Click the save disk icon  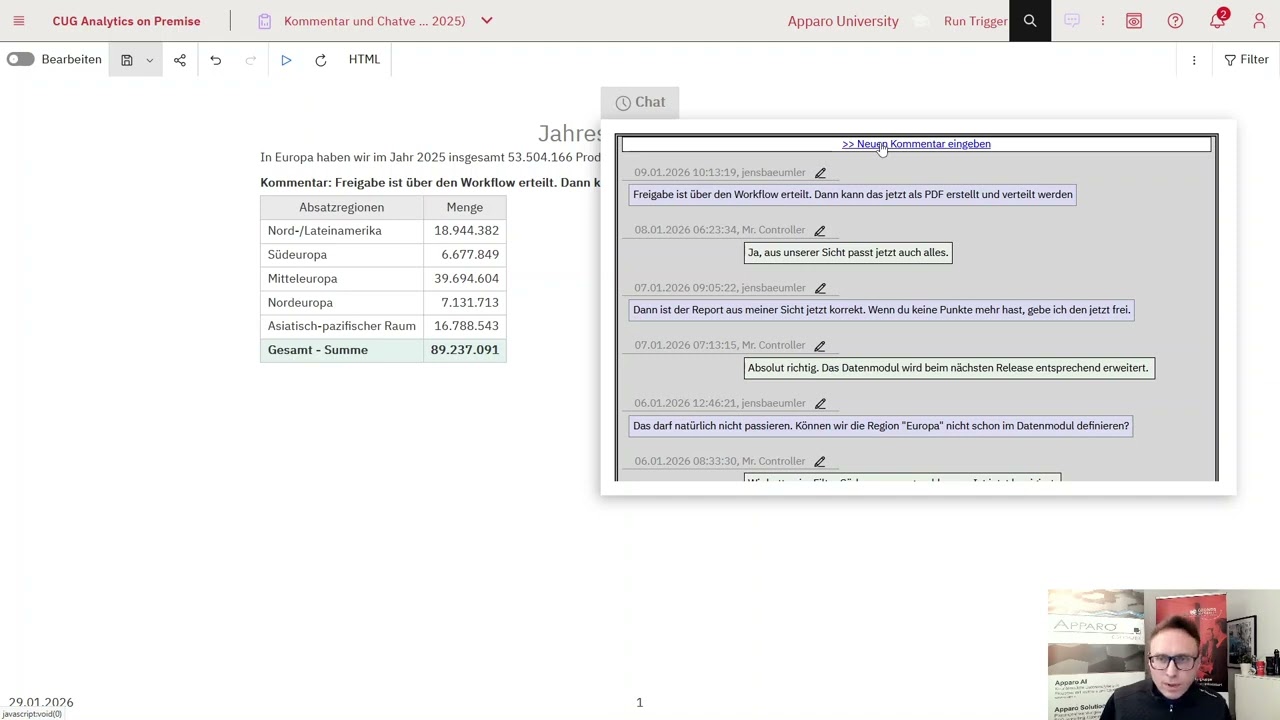click(127, 60)
